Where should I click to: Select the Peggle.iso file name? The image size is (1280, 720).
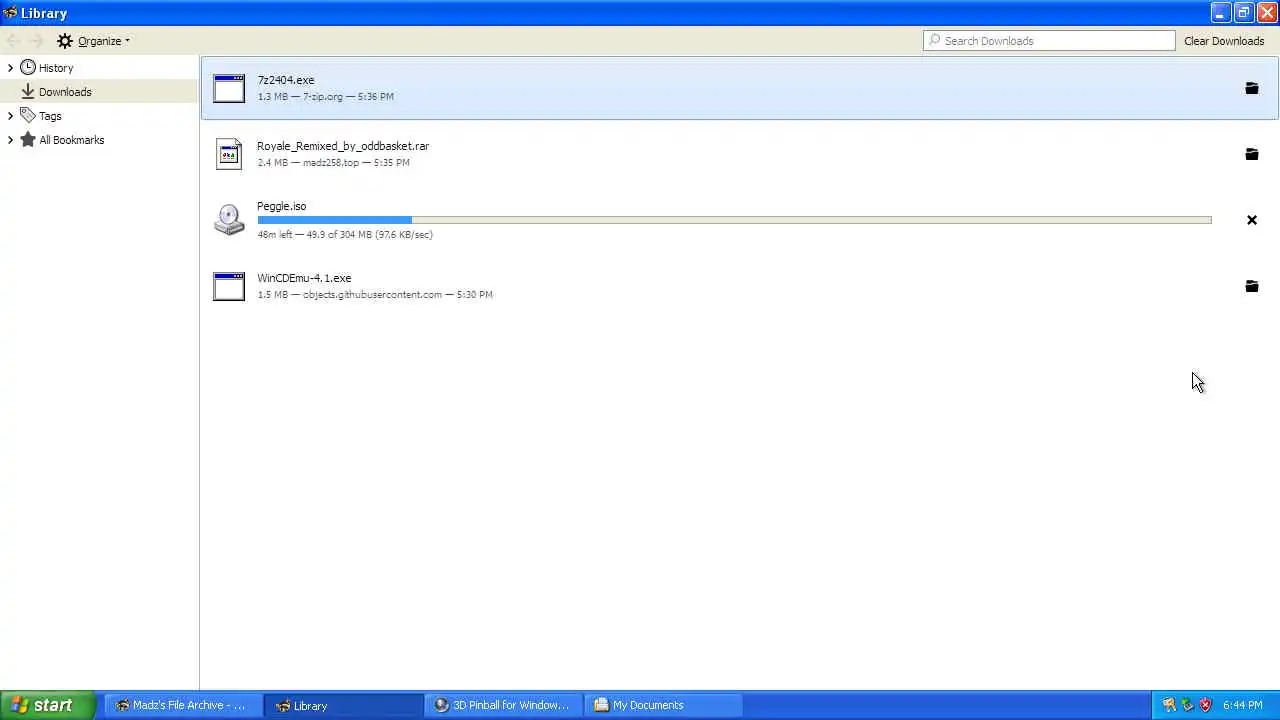281,206
